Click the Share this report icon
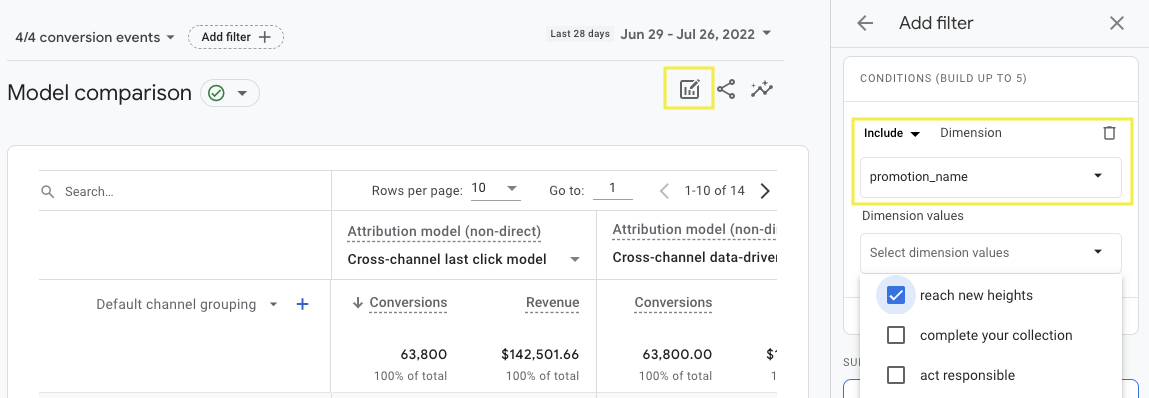The width and height of the screenshot is (1149, 398). tap(726, 89)
